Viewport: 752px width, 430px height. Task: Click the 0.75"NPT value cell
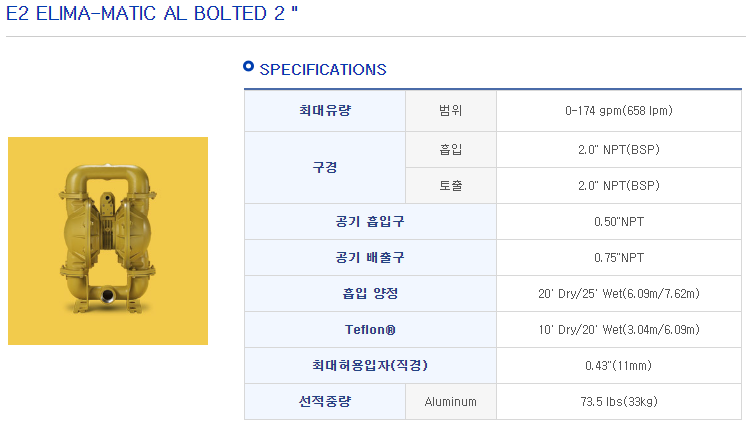tap(618, 258)
